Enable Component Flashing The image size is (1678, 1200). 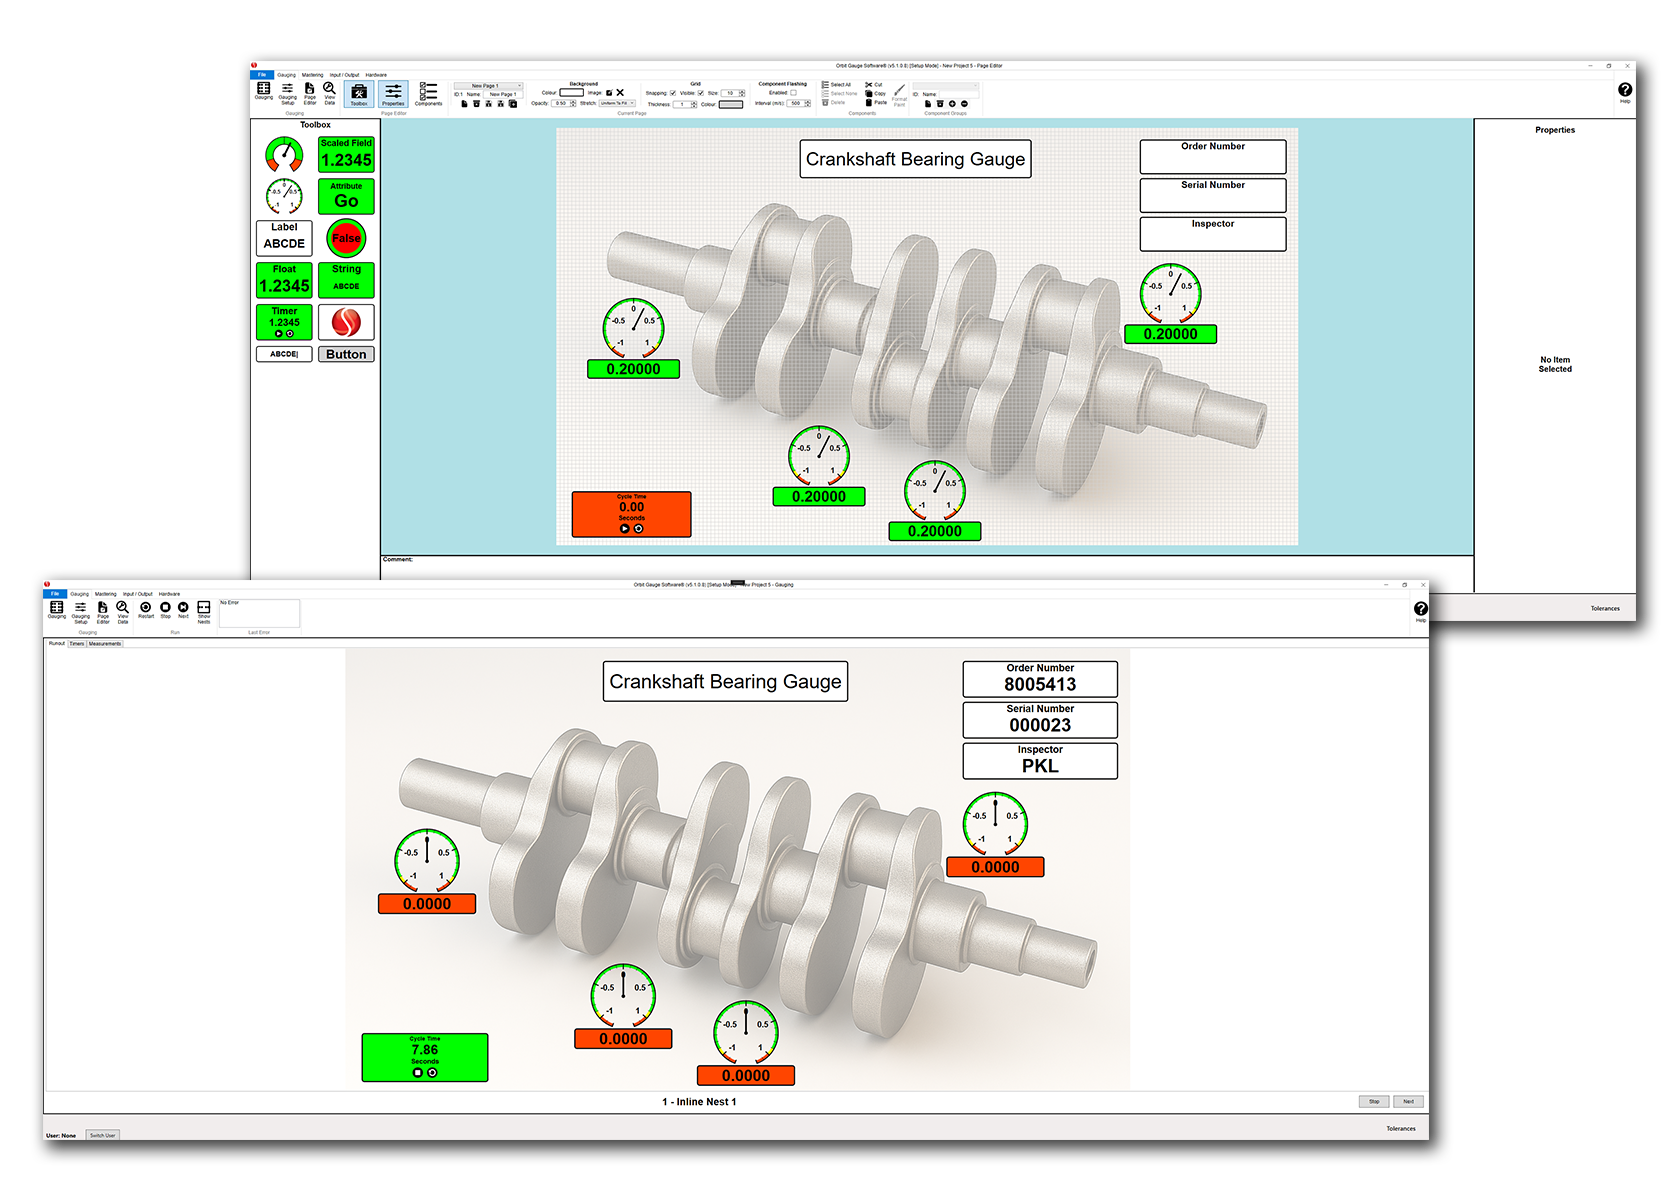click(x=793, y=93)
